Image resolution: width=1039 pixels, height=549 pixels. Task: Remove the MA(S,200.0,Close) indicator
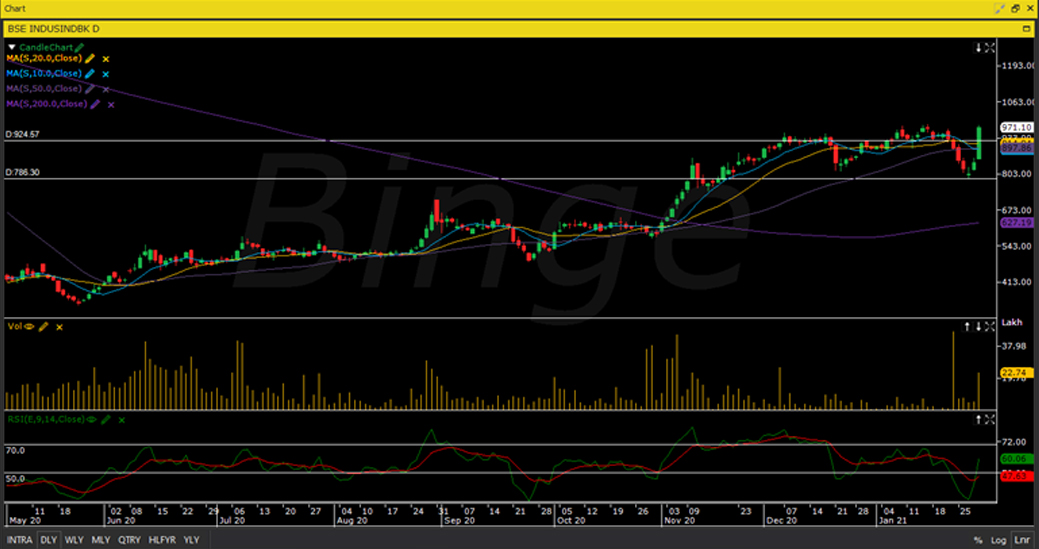coord(111,105)
